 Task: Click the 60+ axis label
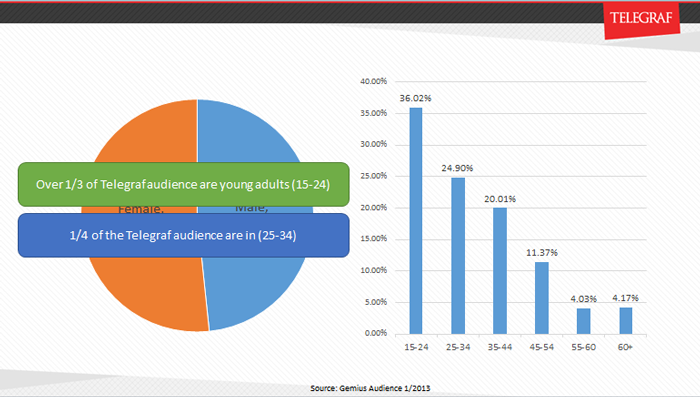point(625,347)
